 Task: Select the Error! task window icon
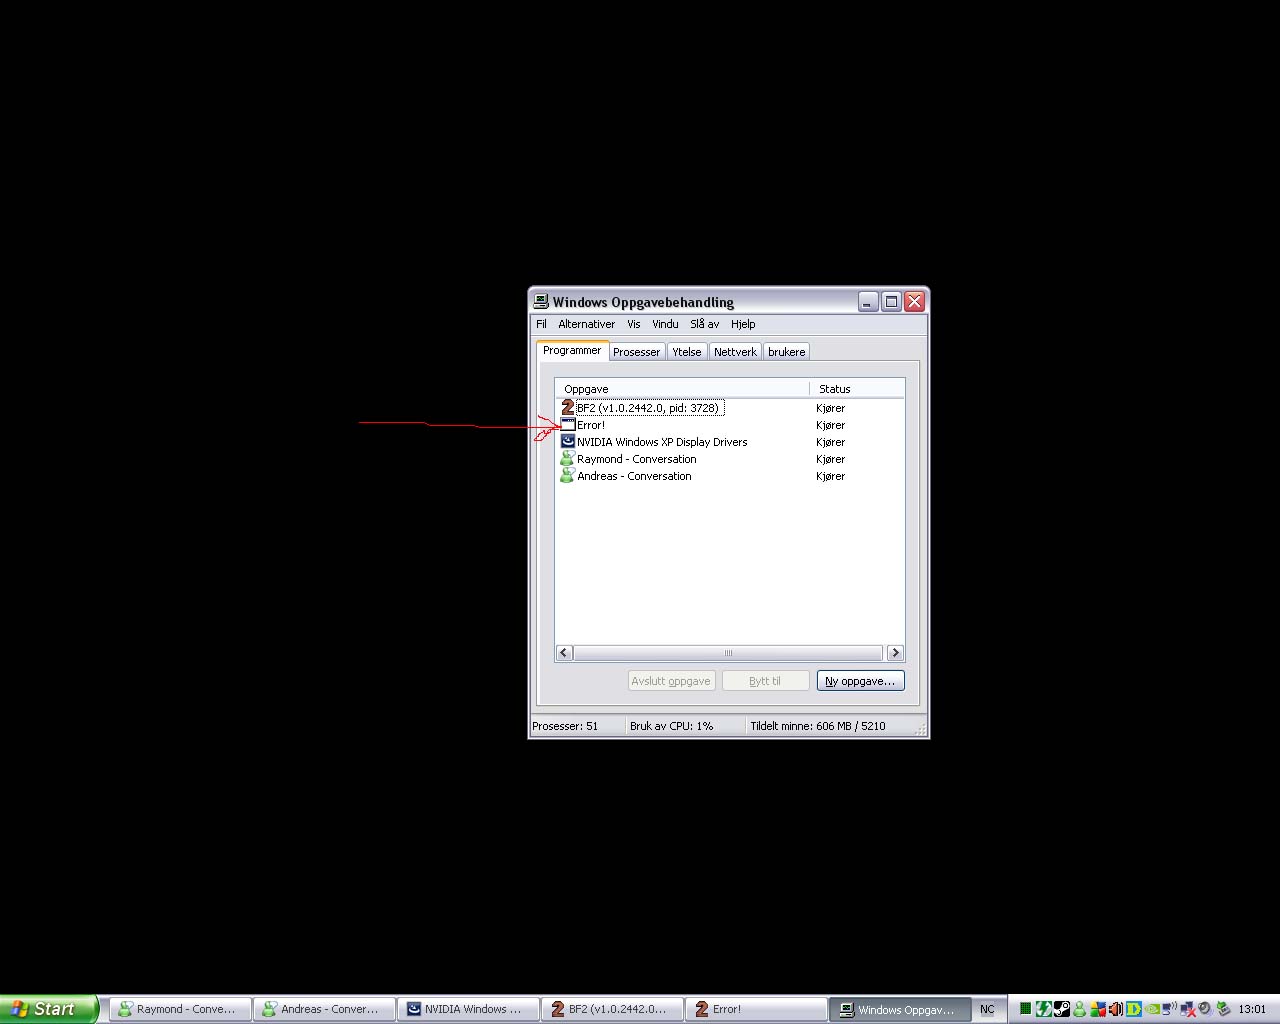(568, 425)
